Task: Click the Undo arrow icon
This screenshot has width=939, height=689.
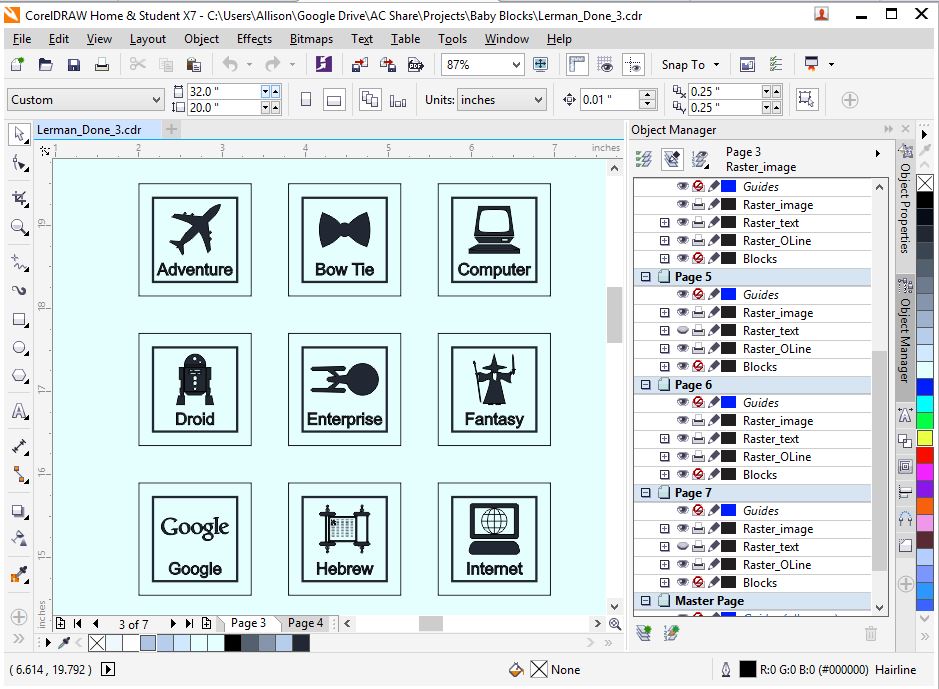Action: [x=231, y=64]
